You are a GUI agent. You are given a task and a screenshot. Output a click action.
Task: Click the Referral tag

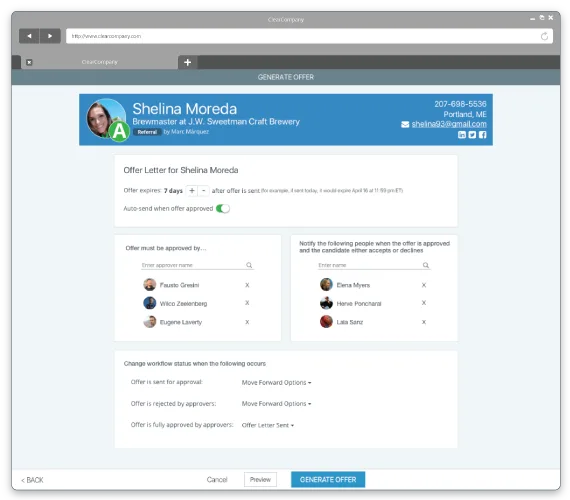pyautogui.click(x=147, y=132)
